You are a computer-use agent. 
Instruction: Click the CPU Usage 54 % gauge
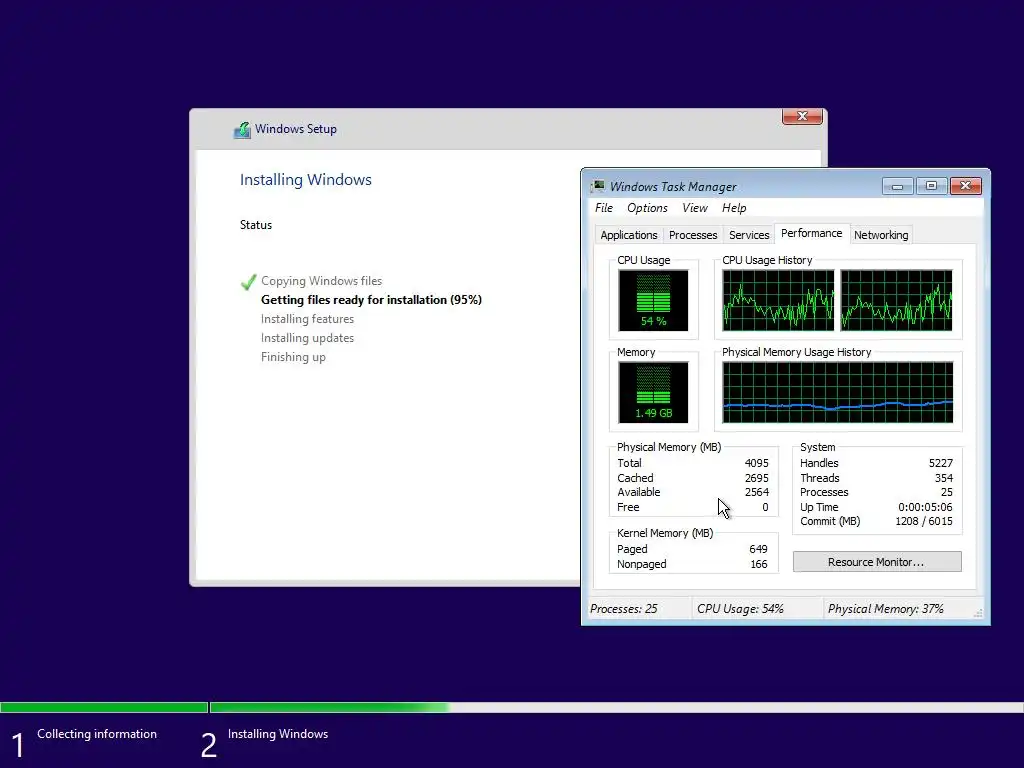(x=653, y=300)
